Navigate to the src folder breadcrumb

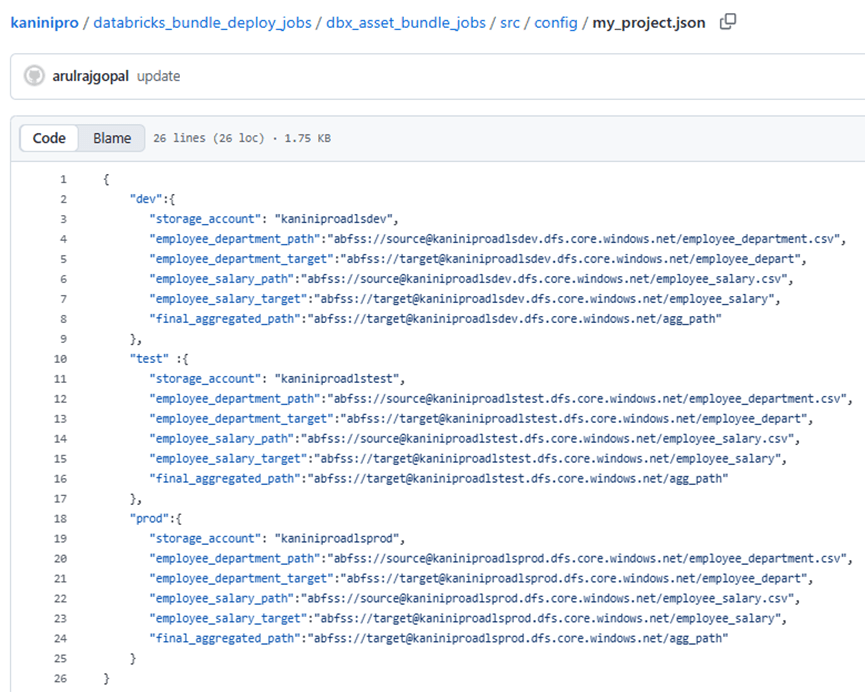coord(511,22)
